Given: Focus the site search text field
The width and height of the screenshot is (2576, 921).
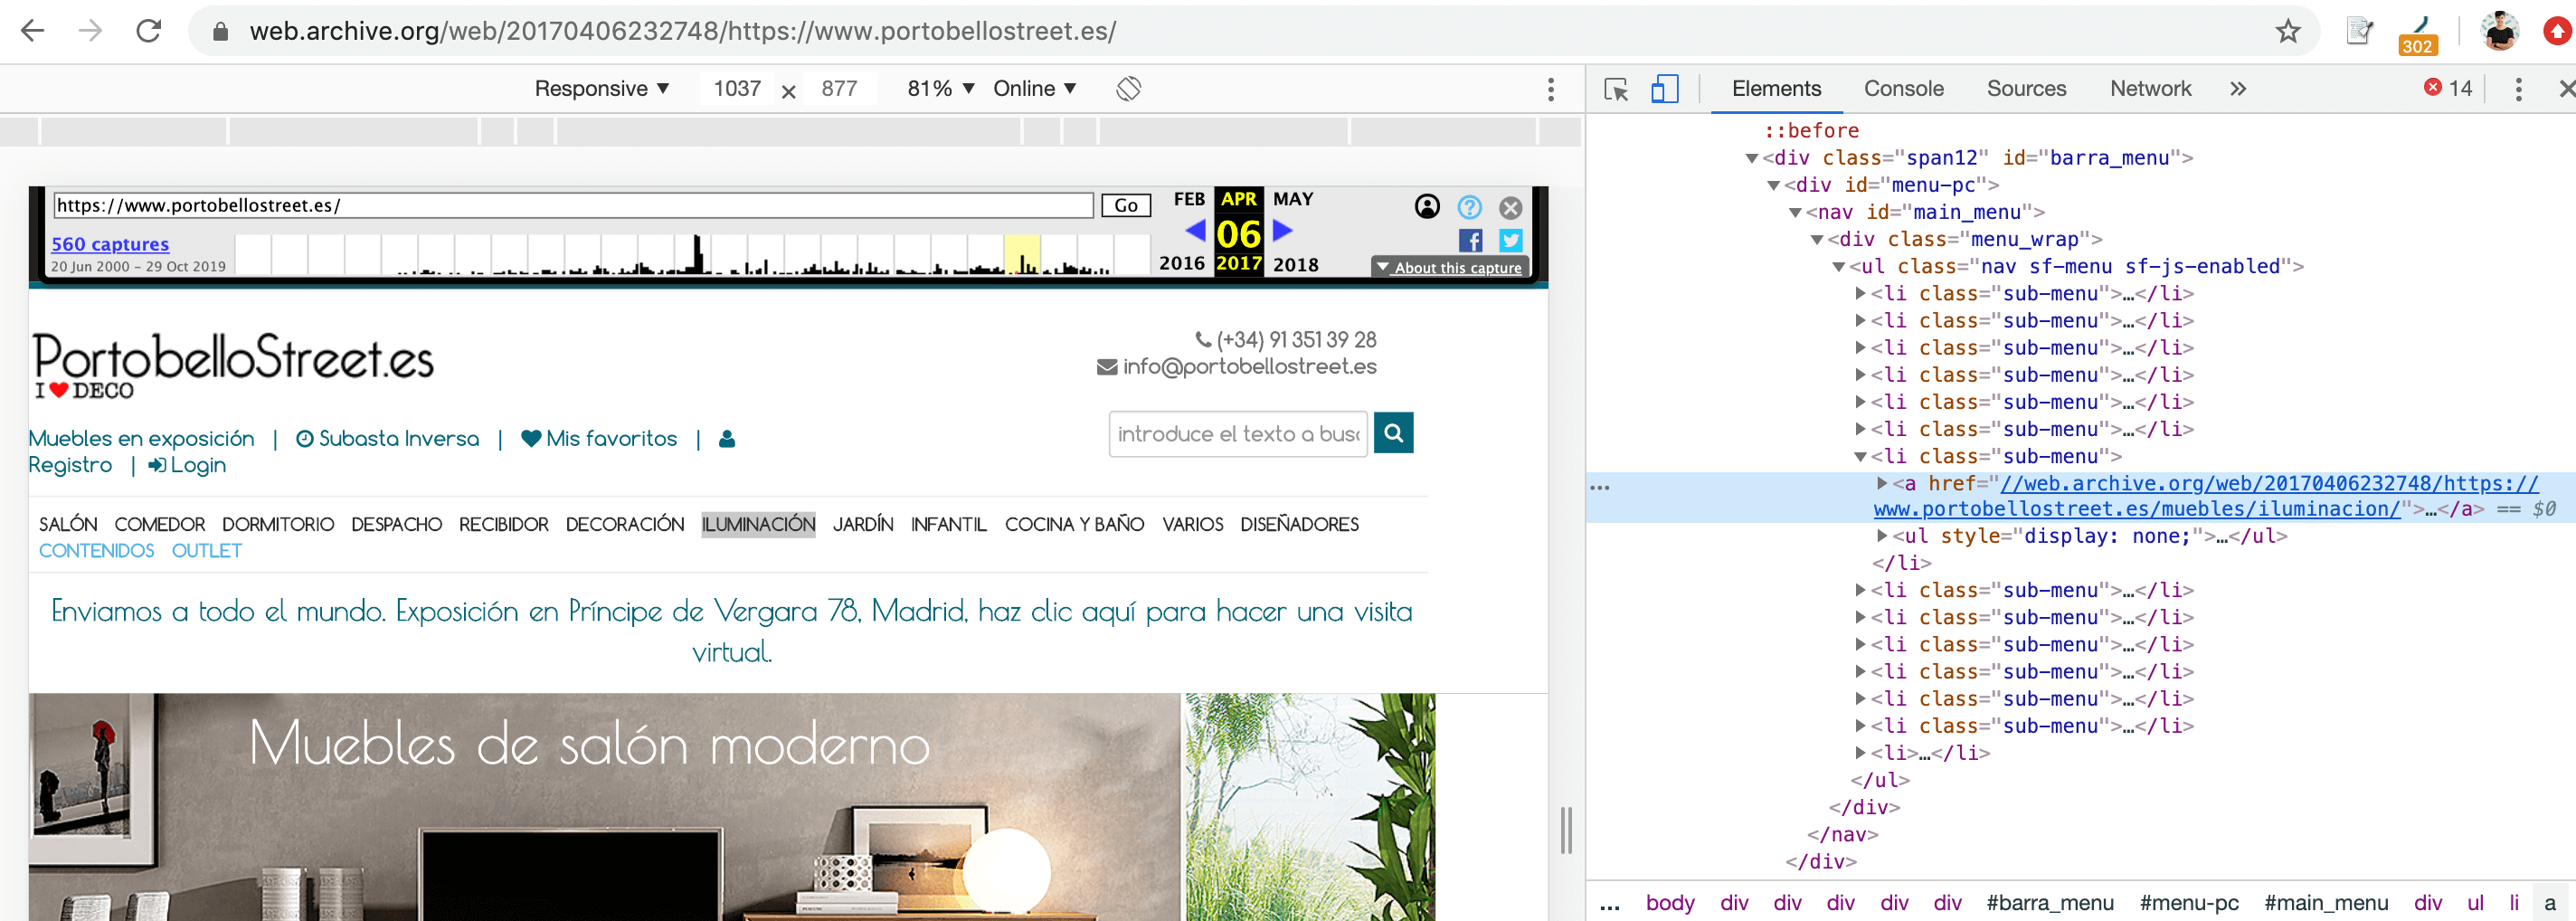Looking at the screenshot, I should 1238,434.
